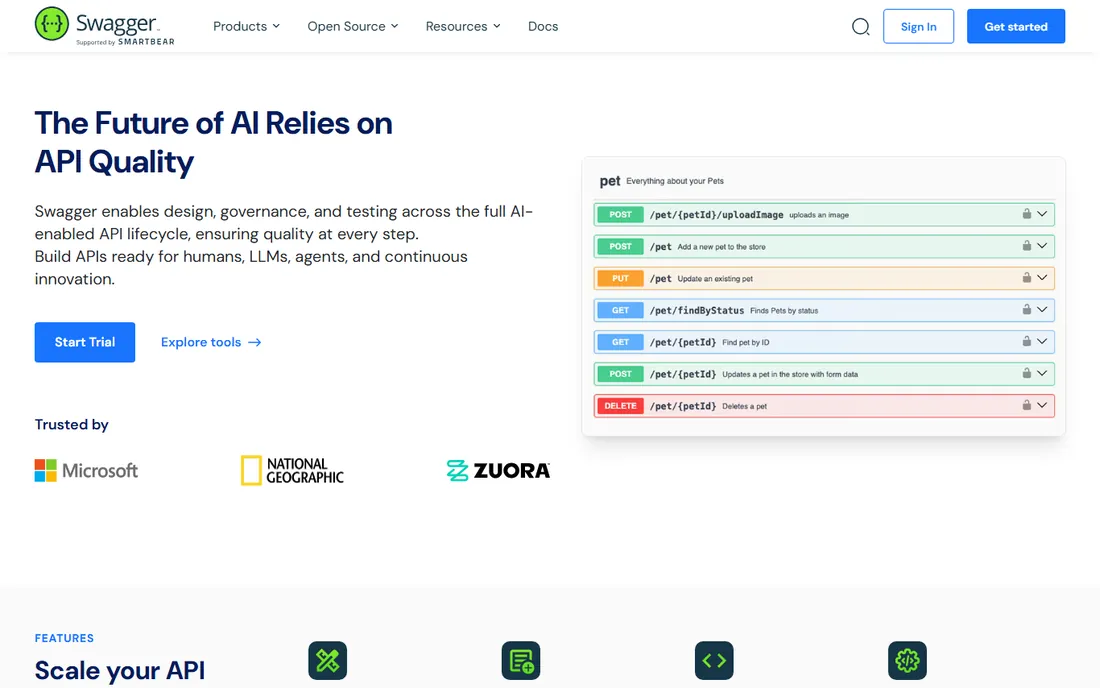
Task: Click the arrow next to Explore tools
Action: point(255,342)
